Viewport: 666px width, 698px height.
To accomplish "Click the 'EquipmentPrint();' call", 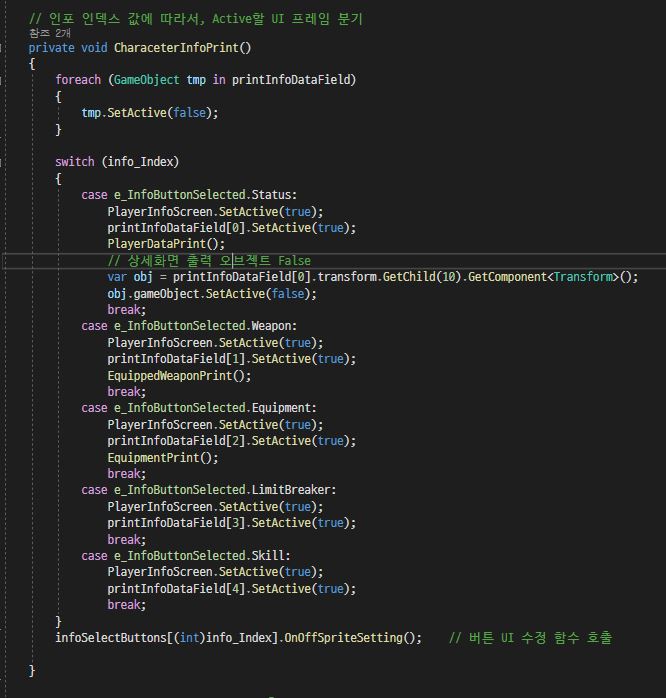I will pos(163,457).
